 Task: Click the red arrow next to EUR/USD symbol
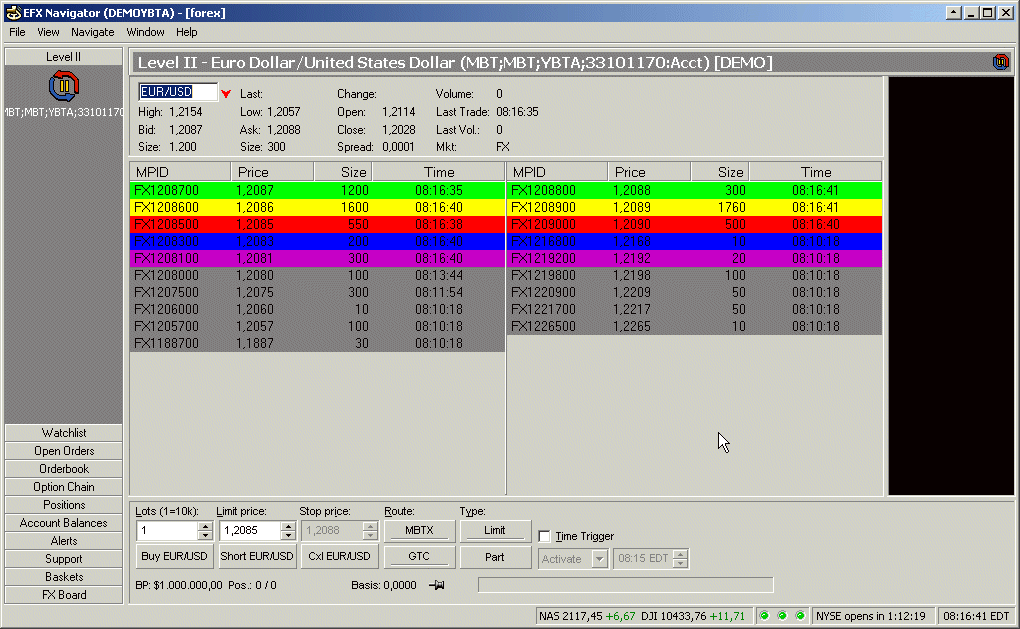226,94
